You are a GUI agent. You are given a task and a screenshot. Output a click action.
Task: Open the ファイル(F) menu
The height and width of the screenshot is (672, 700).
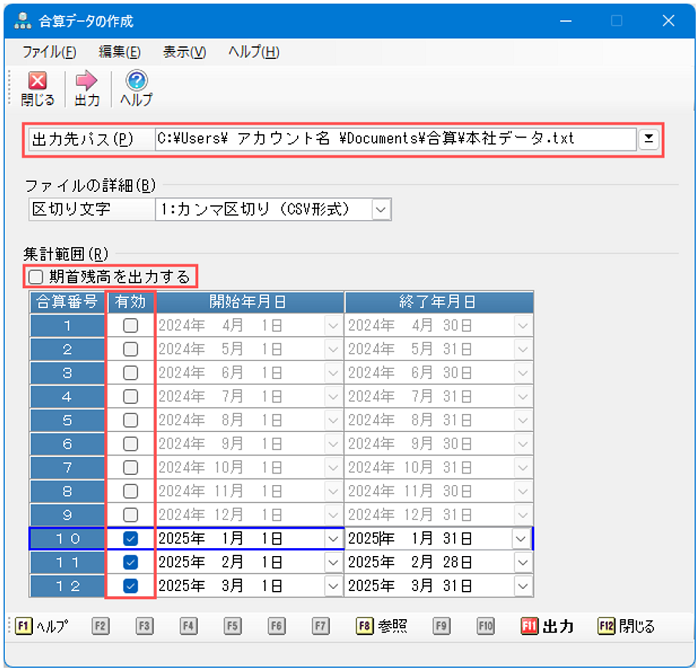[x=49, y=52]
